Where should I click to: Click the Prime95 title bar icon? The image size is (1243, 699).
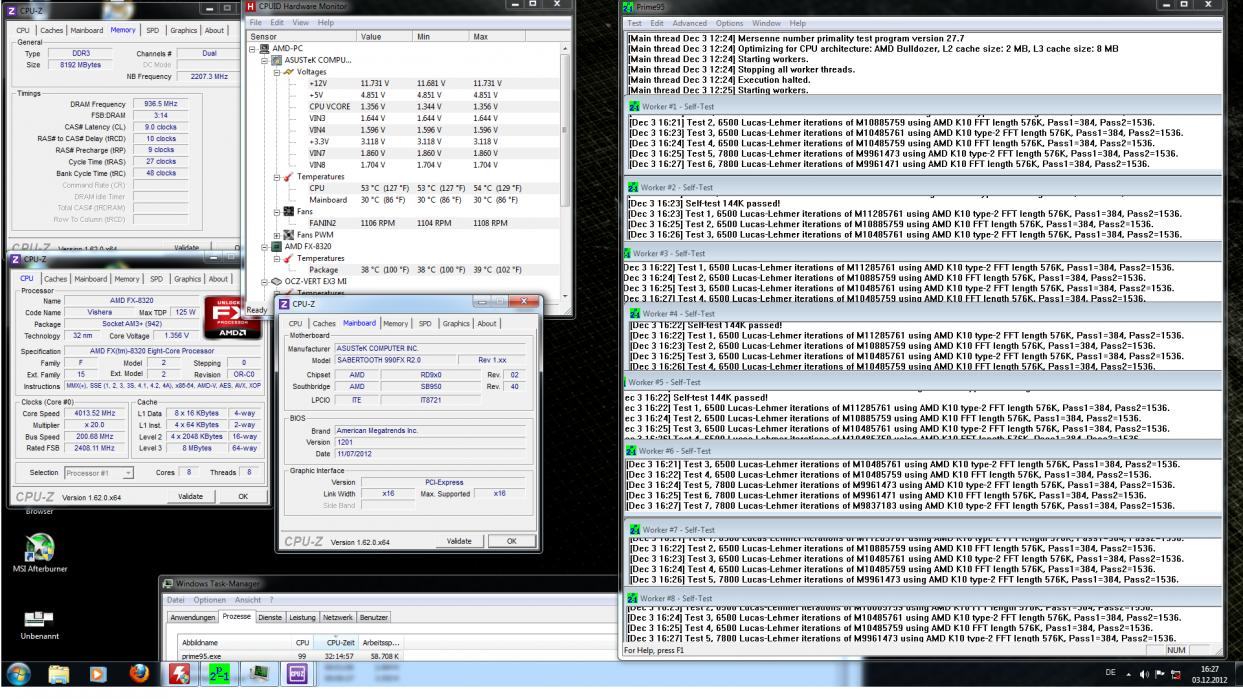pyautogui.click(x=628, y=6)
